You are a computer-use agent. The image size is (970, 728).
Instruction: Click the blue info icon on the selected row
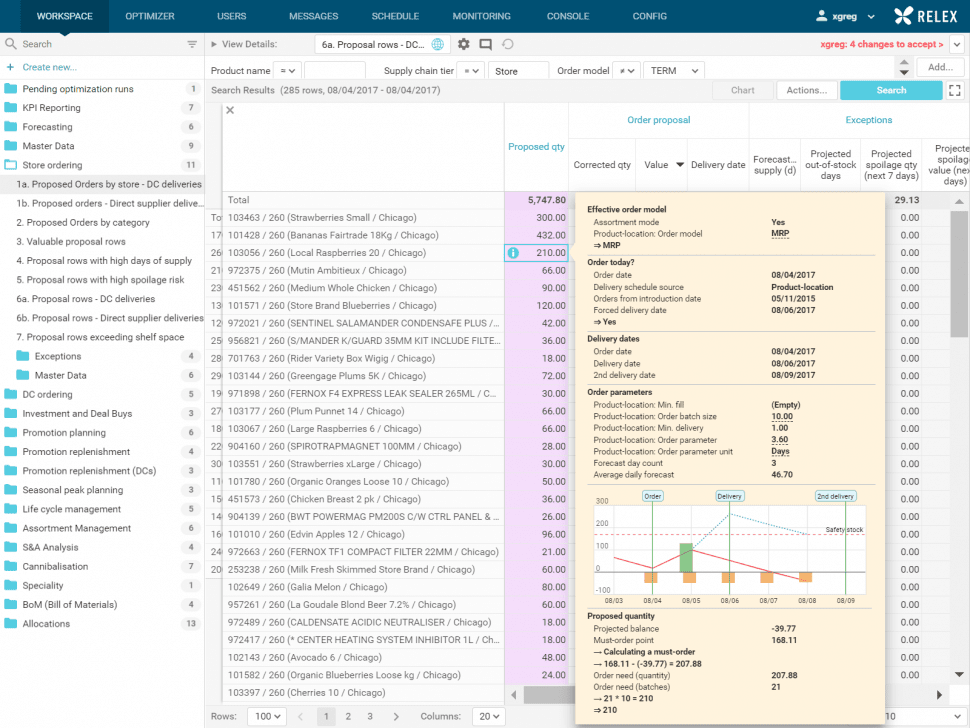click(x=512, y=253)
